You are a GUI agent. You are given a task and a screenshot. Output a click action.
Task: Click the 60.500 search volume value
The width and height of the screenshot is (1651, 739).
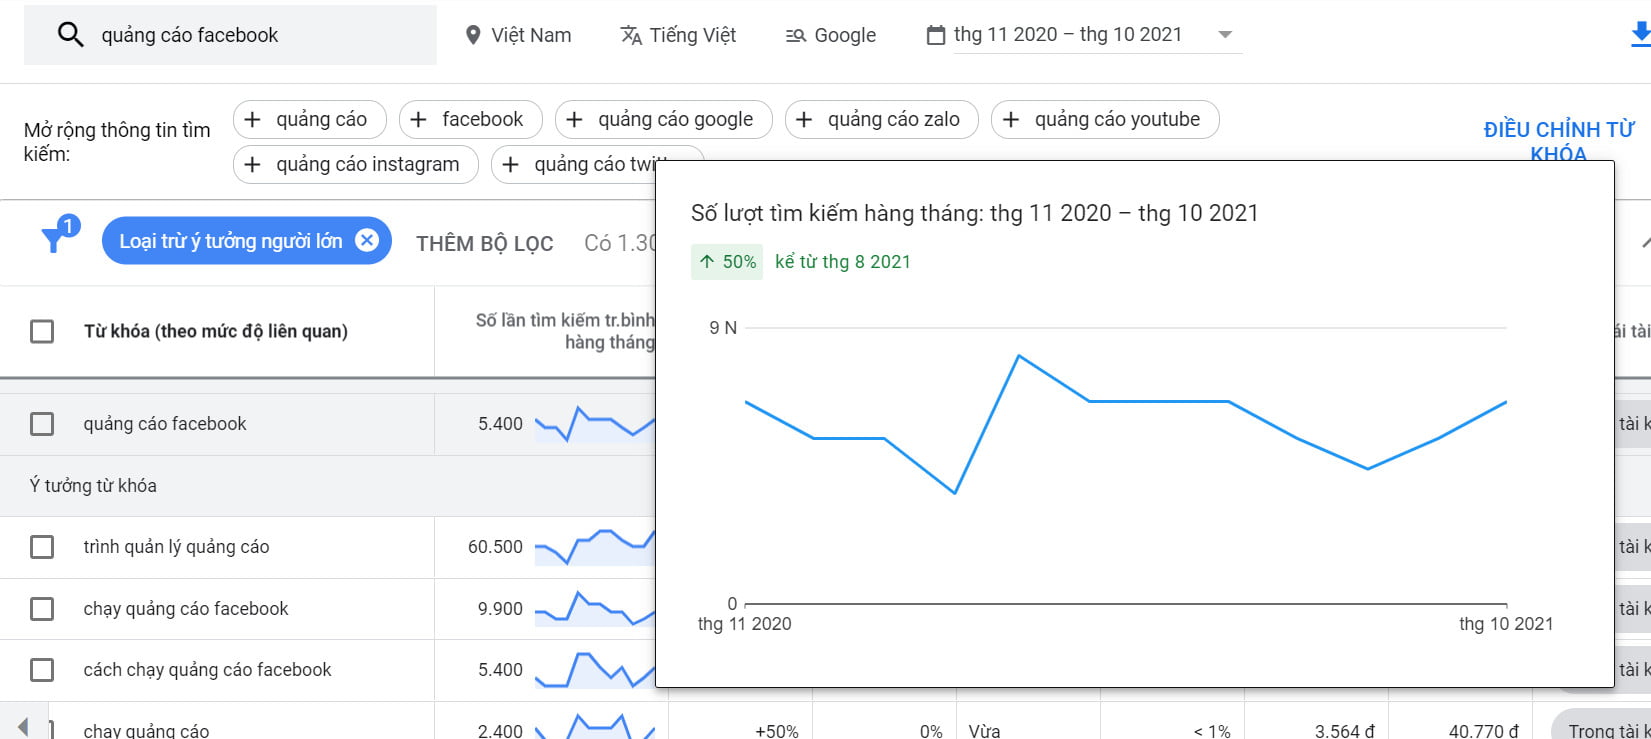click(495, 547)
